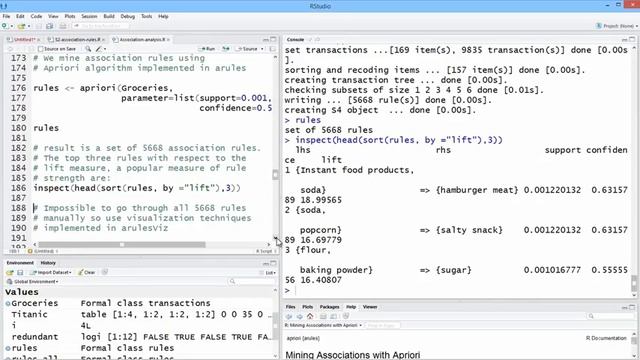Open the Source button dropdown arrow

[262, 49]
